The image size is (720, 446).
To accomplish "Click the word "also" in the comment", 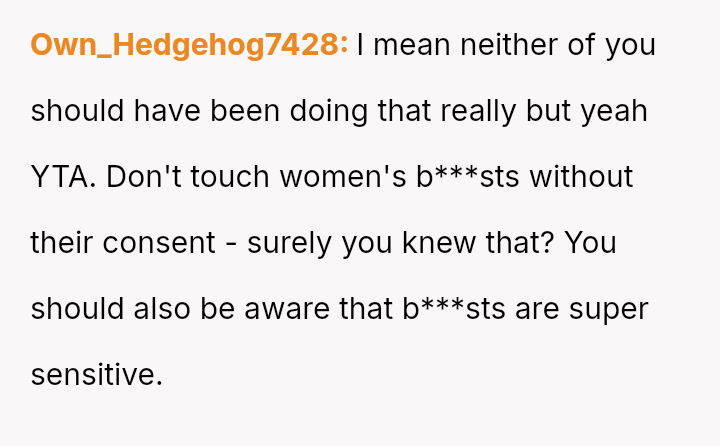I will (x=158, y=309).
